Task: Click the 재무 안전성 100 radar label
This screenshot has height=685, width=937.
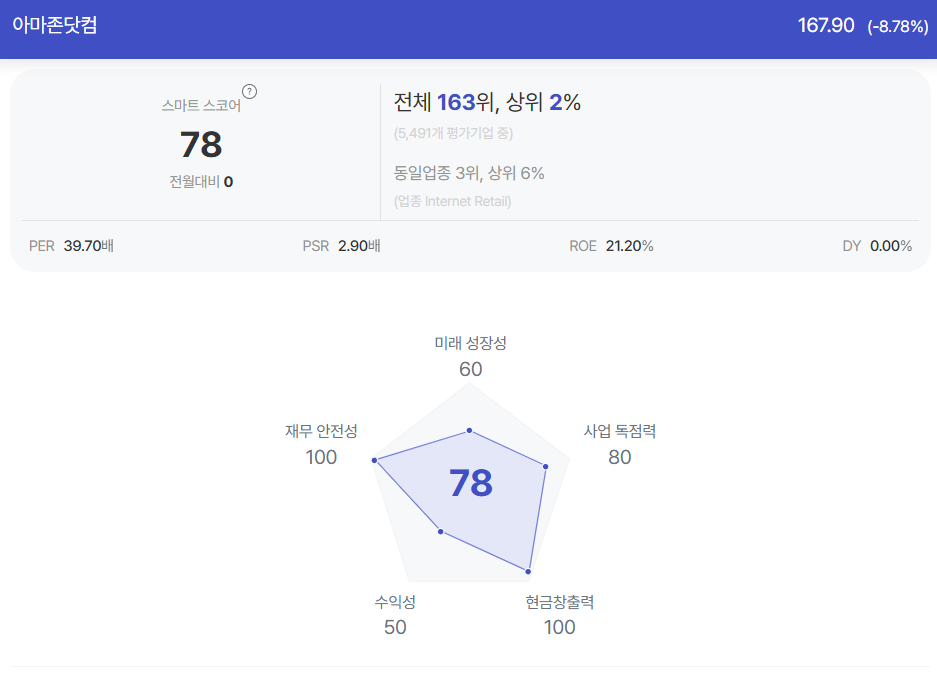Action: tap(321, 444)
